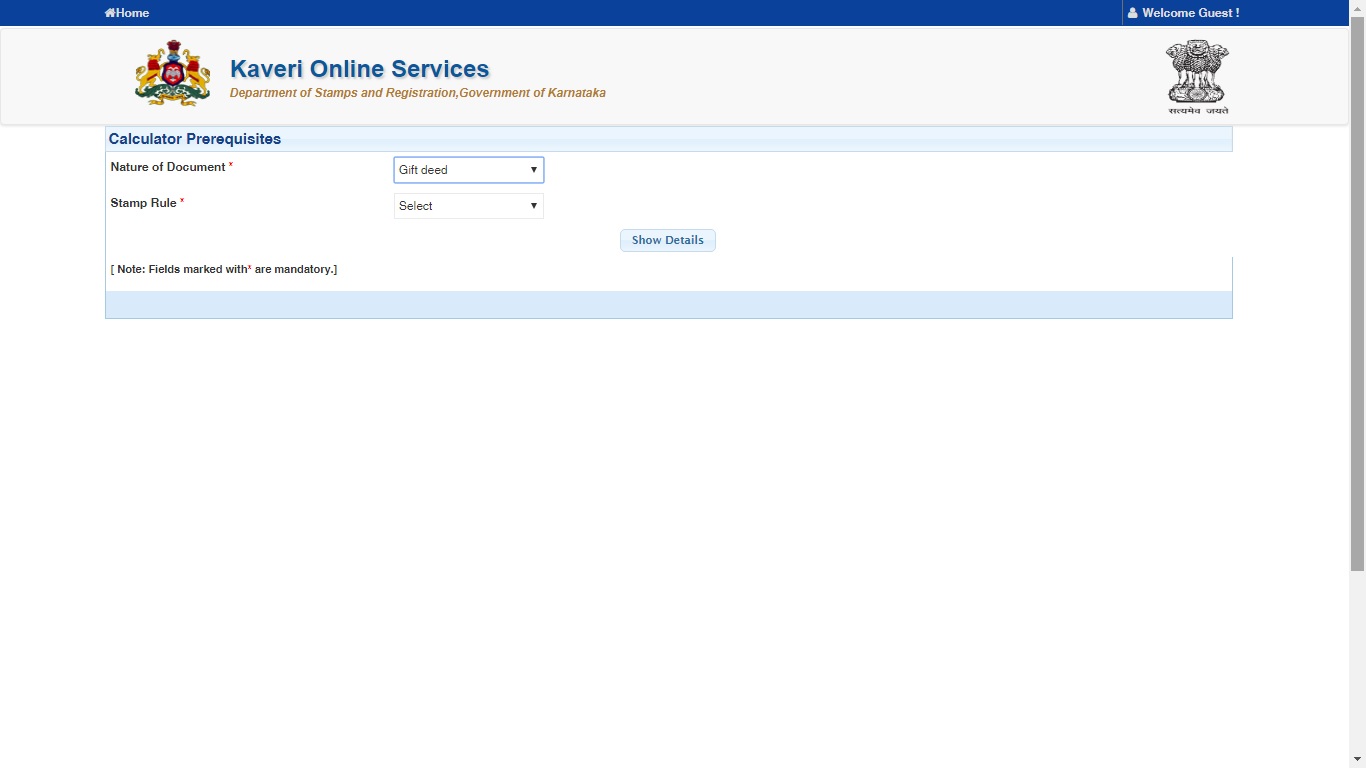The height and width of the screenshot is (768, 1366).
Task: Click the mandatory fields note text
Action: tap(224, 269)
